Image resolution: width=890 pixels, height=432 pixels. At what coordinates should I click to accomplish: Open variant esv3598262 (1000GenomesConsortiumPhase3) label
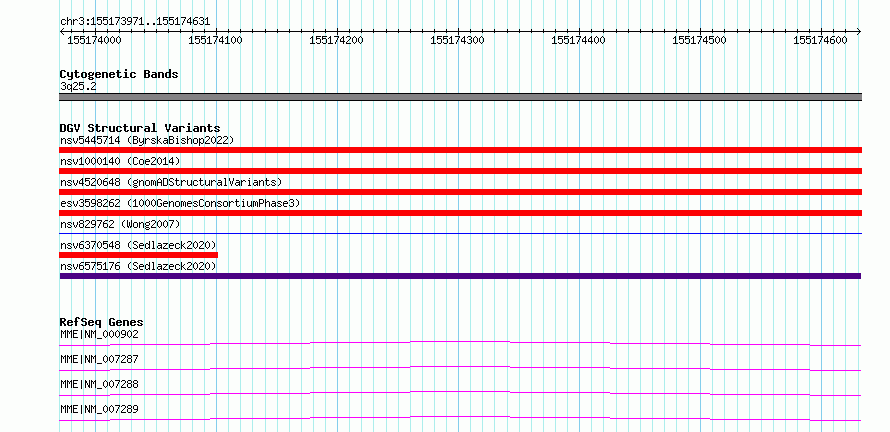(x=180, y=203)
